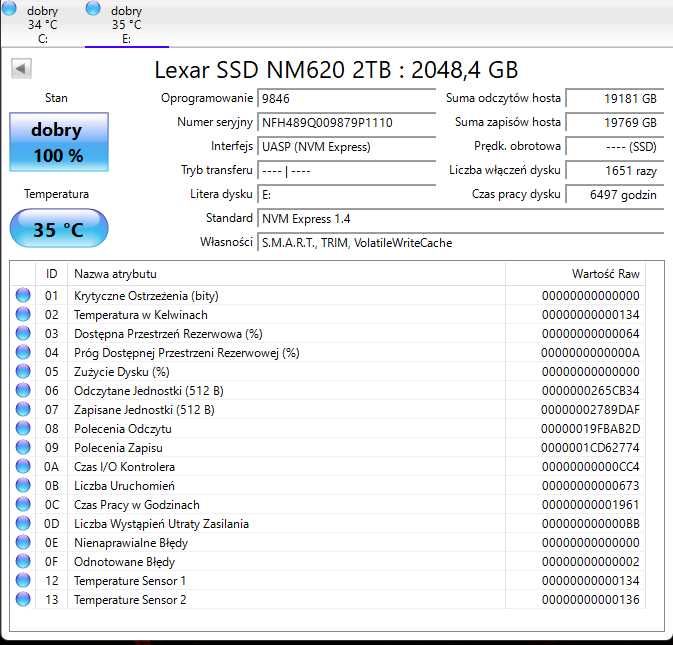Screen dimensions: 673x645
Task: Click the Standard field NVM Express 1.4
Action: [461, 218]
